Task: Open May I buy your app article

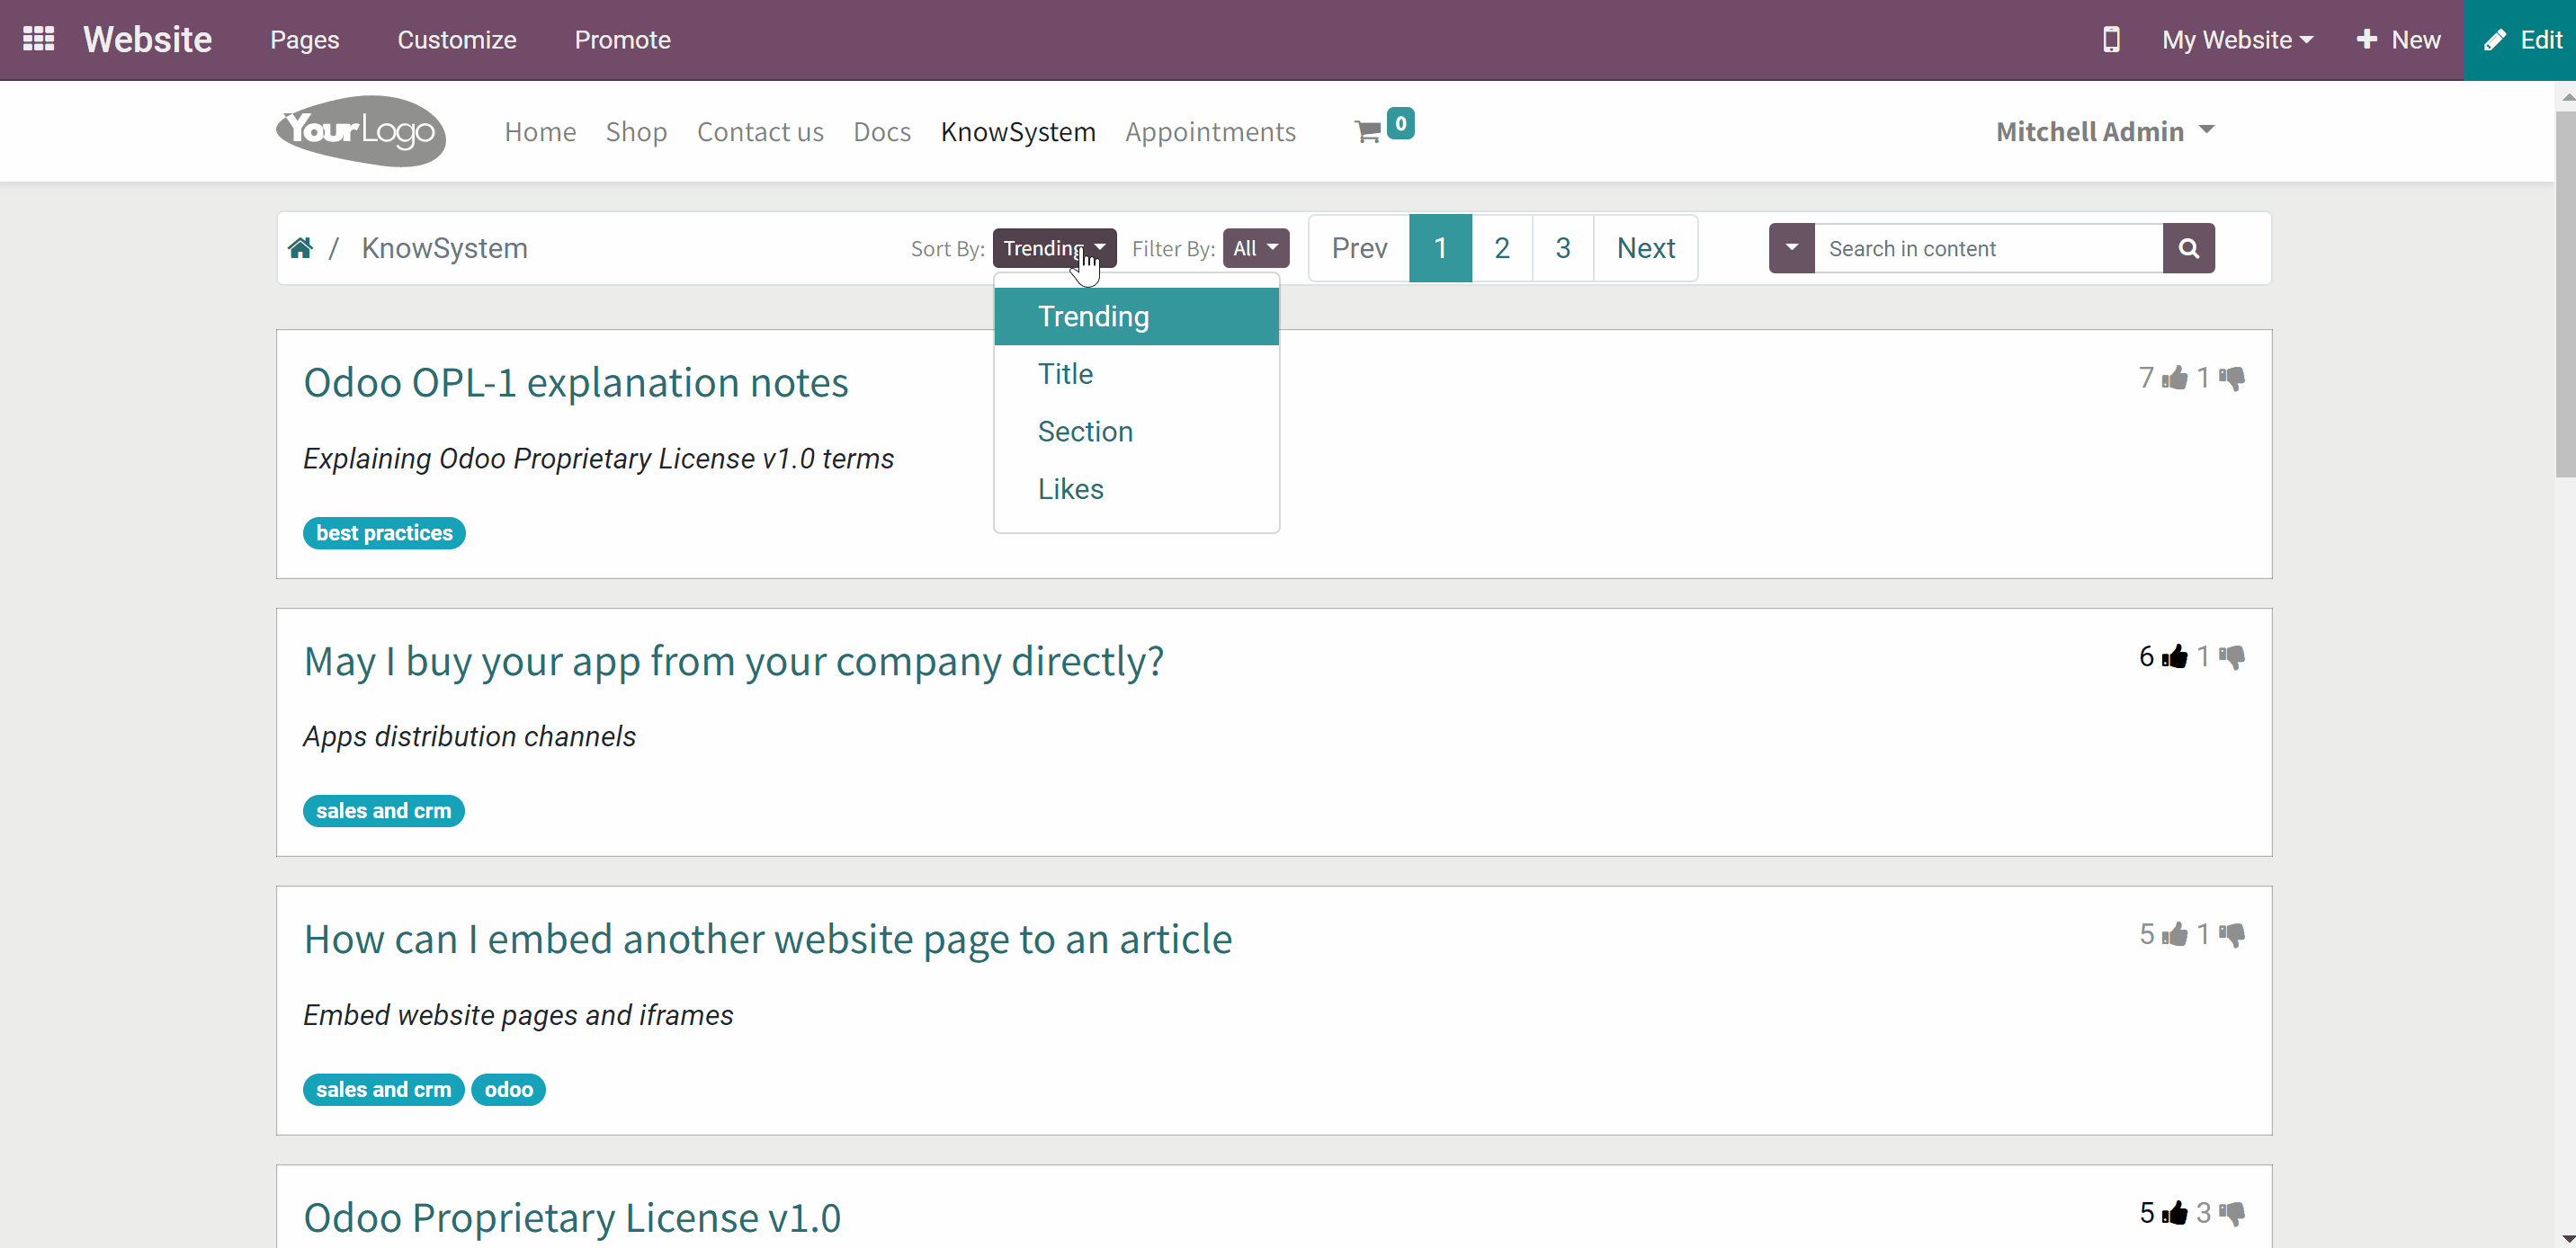Action: click(x=734, y=662)
